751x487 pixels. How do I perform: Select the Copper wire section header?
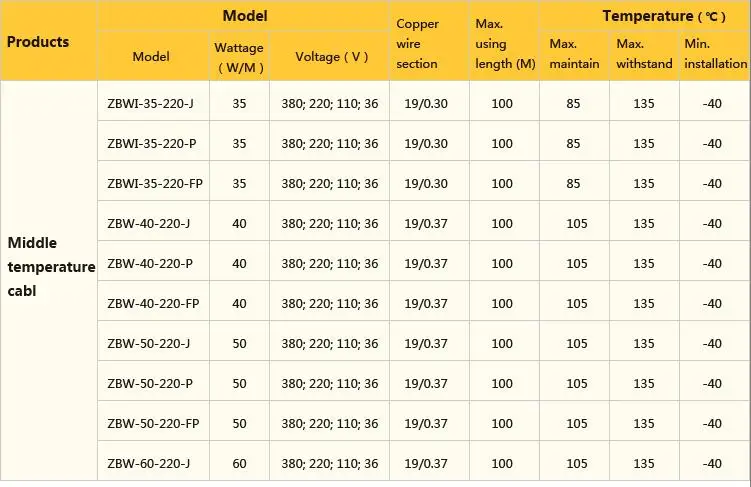417,44
